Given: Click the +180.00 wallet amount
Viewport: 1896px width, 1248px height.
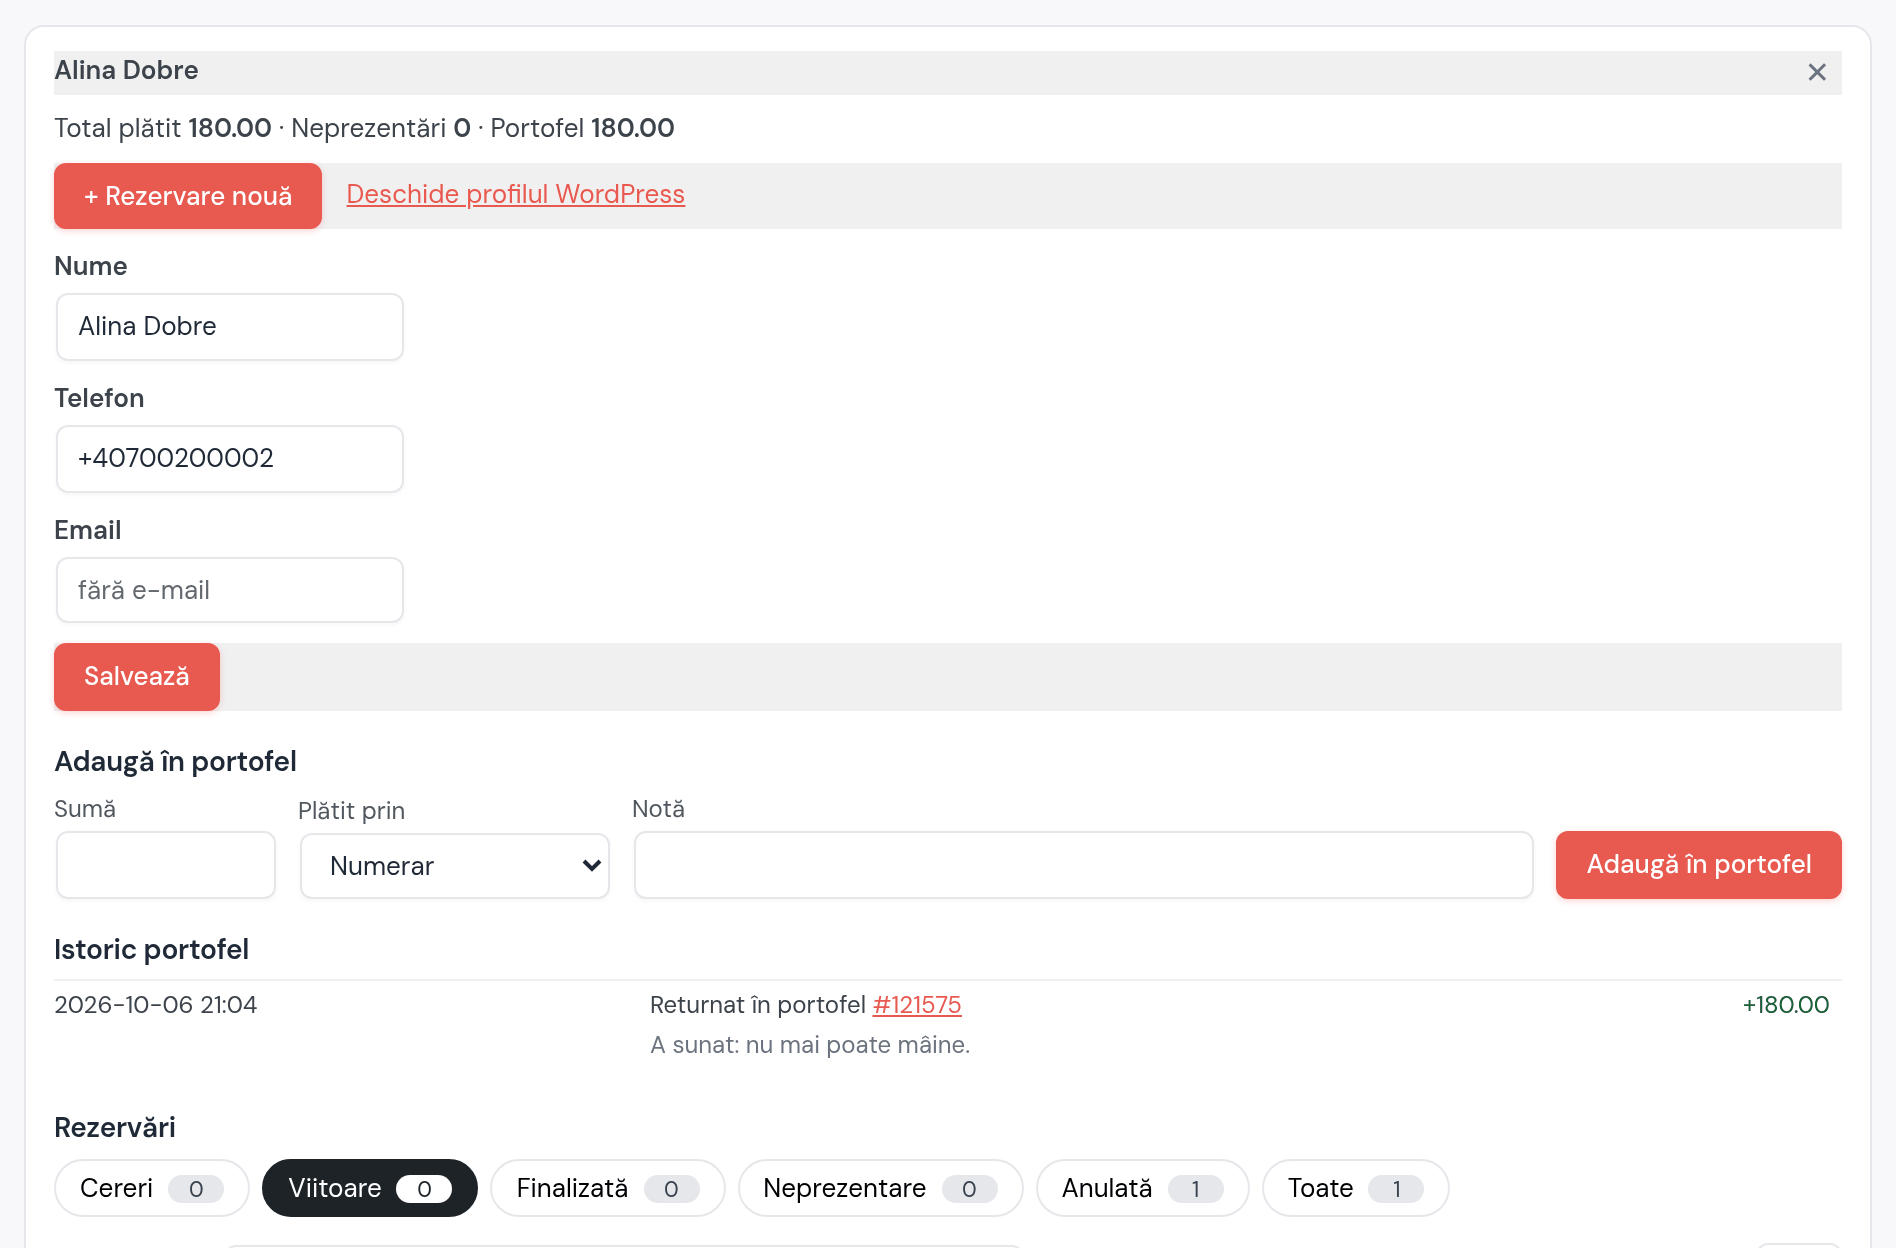Looking at the screenshot, I should (x=1786, y=1005).
